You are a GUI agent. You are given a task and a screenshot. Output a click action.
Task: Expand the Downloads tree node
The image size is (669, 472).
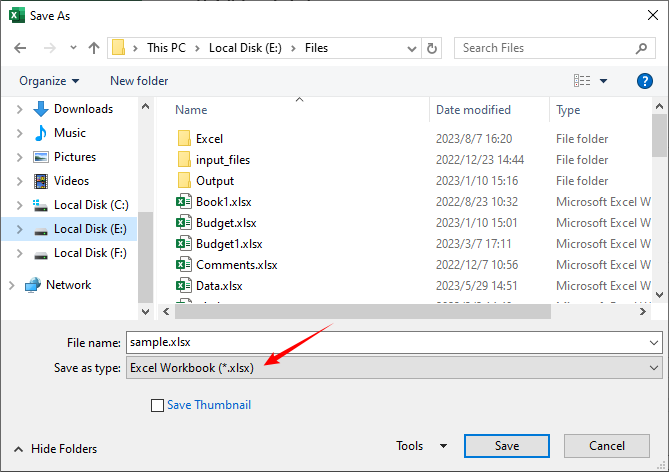19,110
